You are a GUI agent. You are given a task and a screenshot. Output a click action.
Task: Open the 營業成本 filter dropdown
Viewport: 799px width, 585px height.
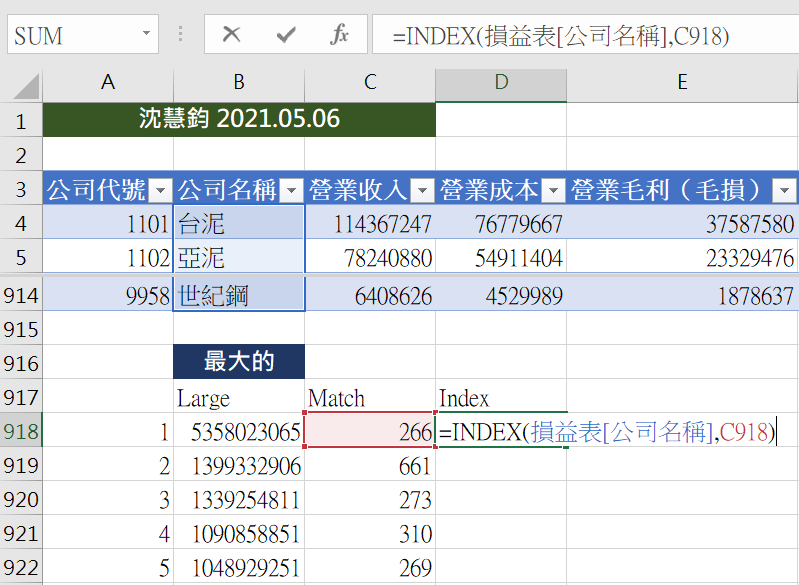click(x=553, y=191)
